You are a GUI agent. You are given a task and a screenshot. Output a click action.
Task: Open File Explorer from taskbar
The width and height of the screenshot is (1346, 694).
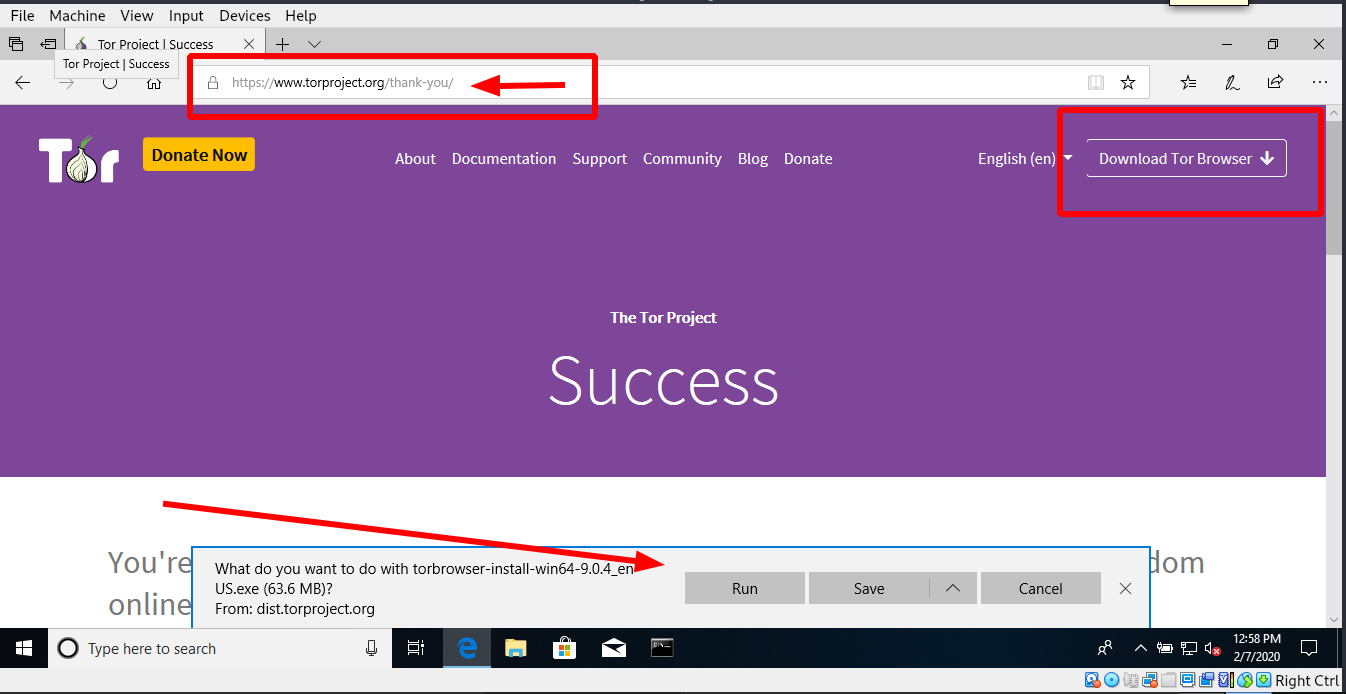click(x=515, y=648)
